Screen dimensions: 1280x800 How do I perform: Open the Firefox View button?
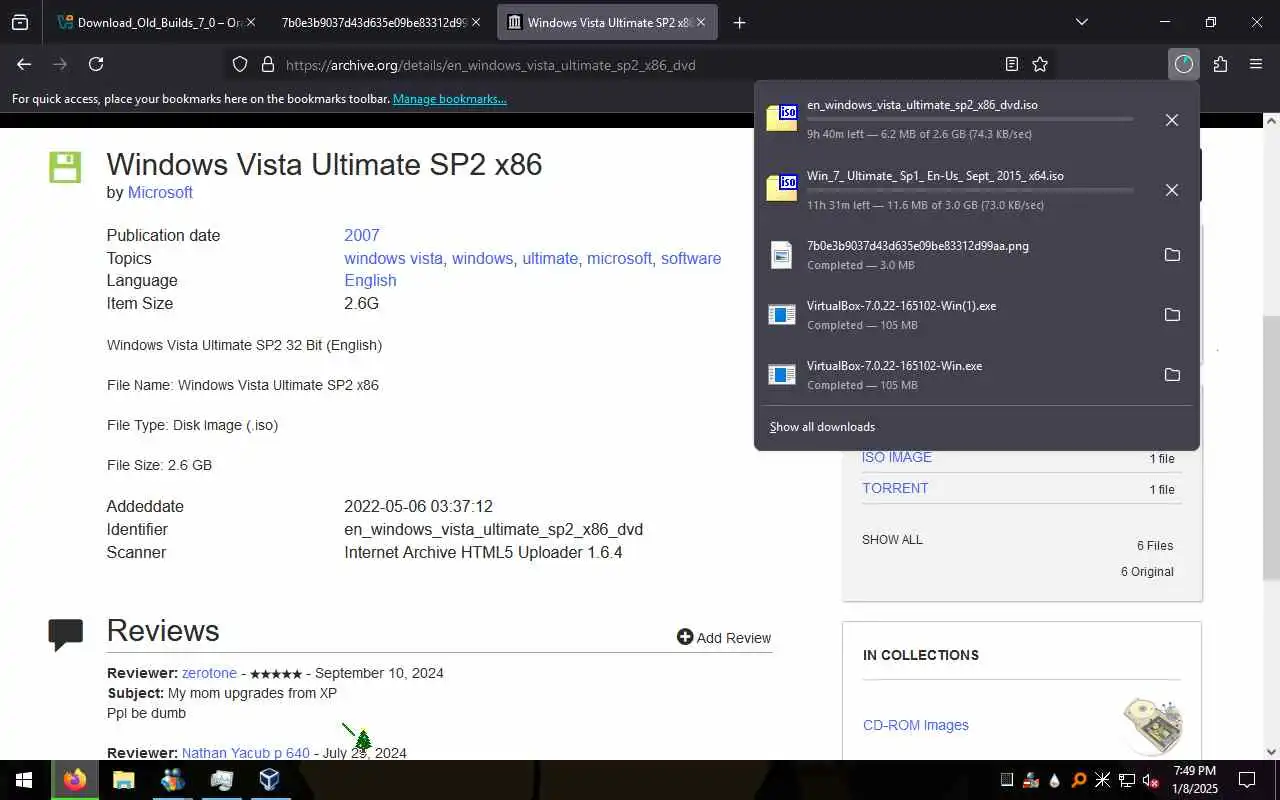coord(20,22)
